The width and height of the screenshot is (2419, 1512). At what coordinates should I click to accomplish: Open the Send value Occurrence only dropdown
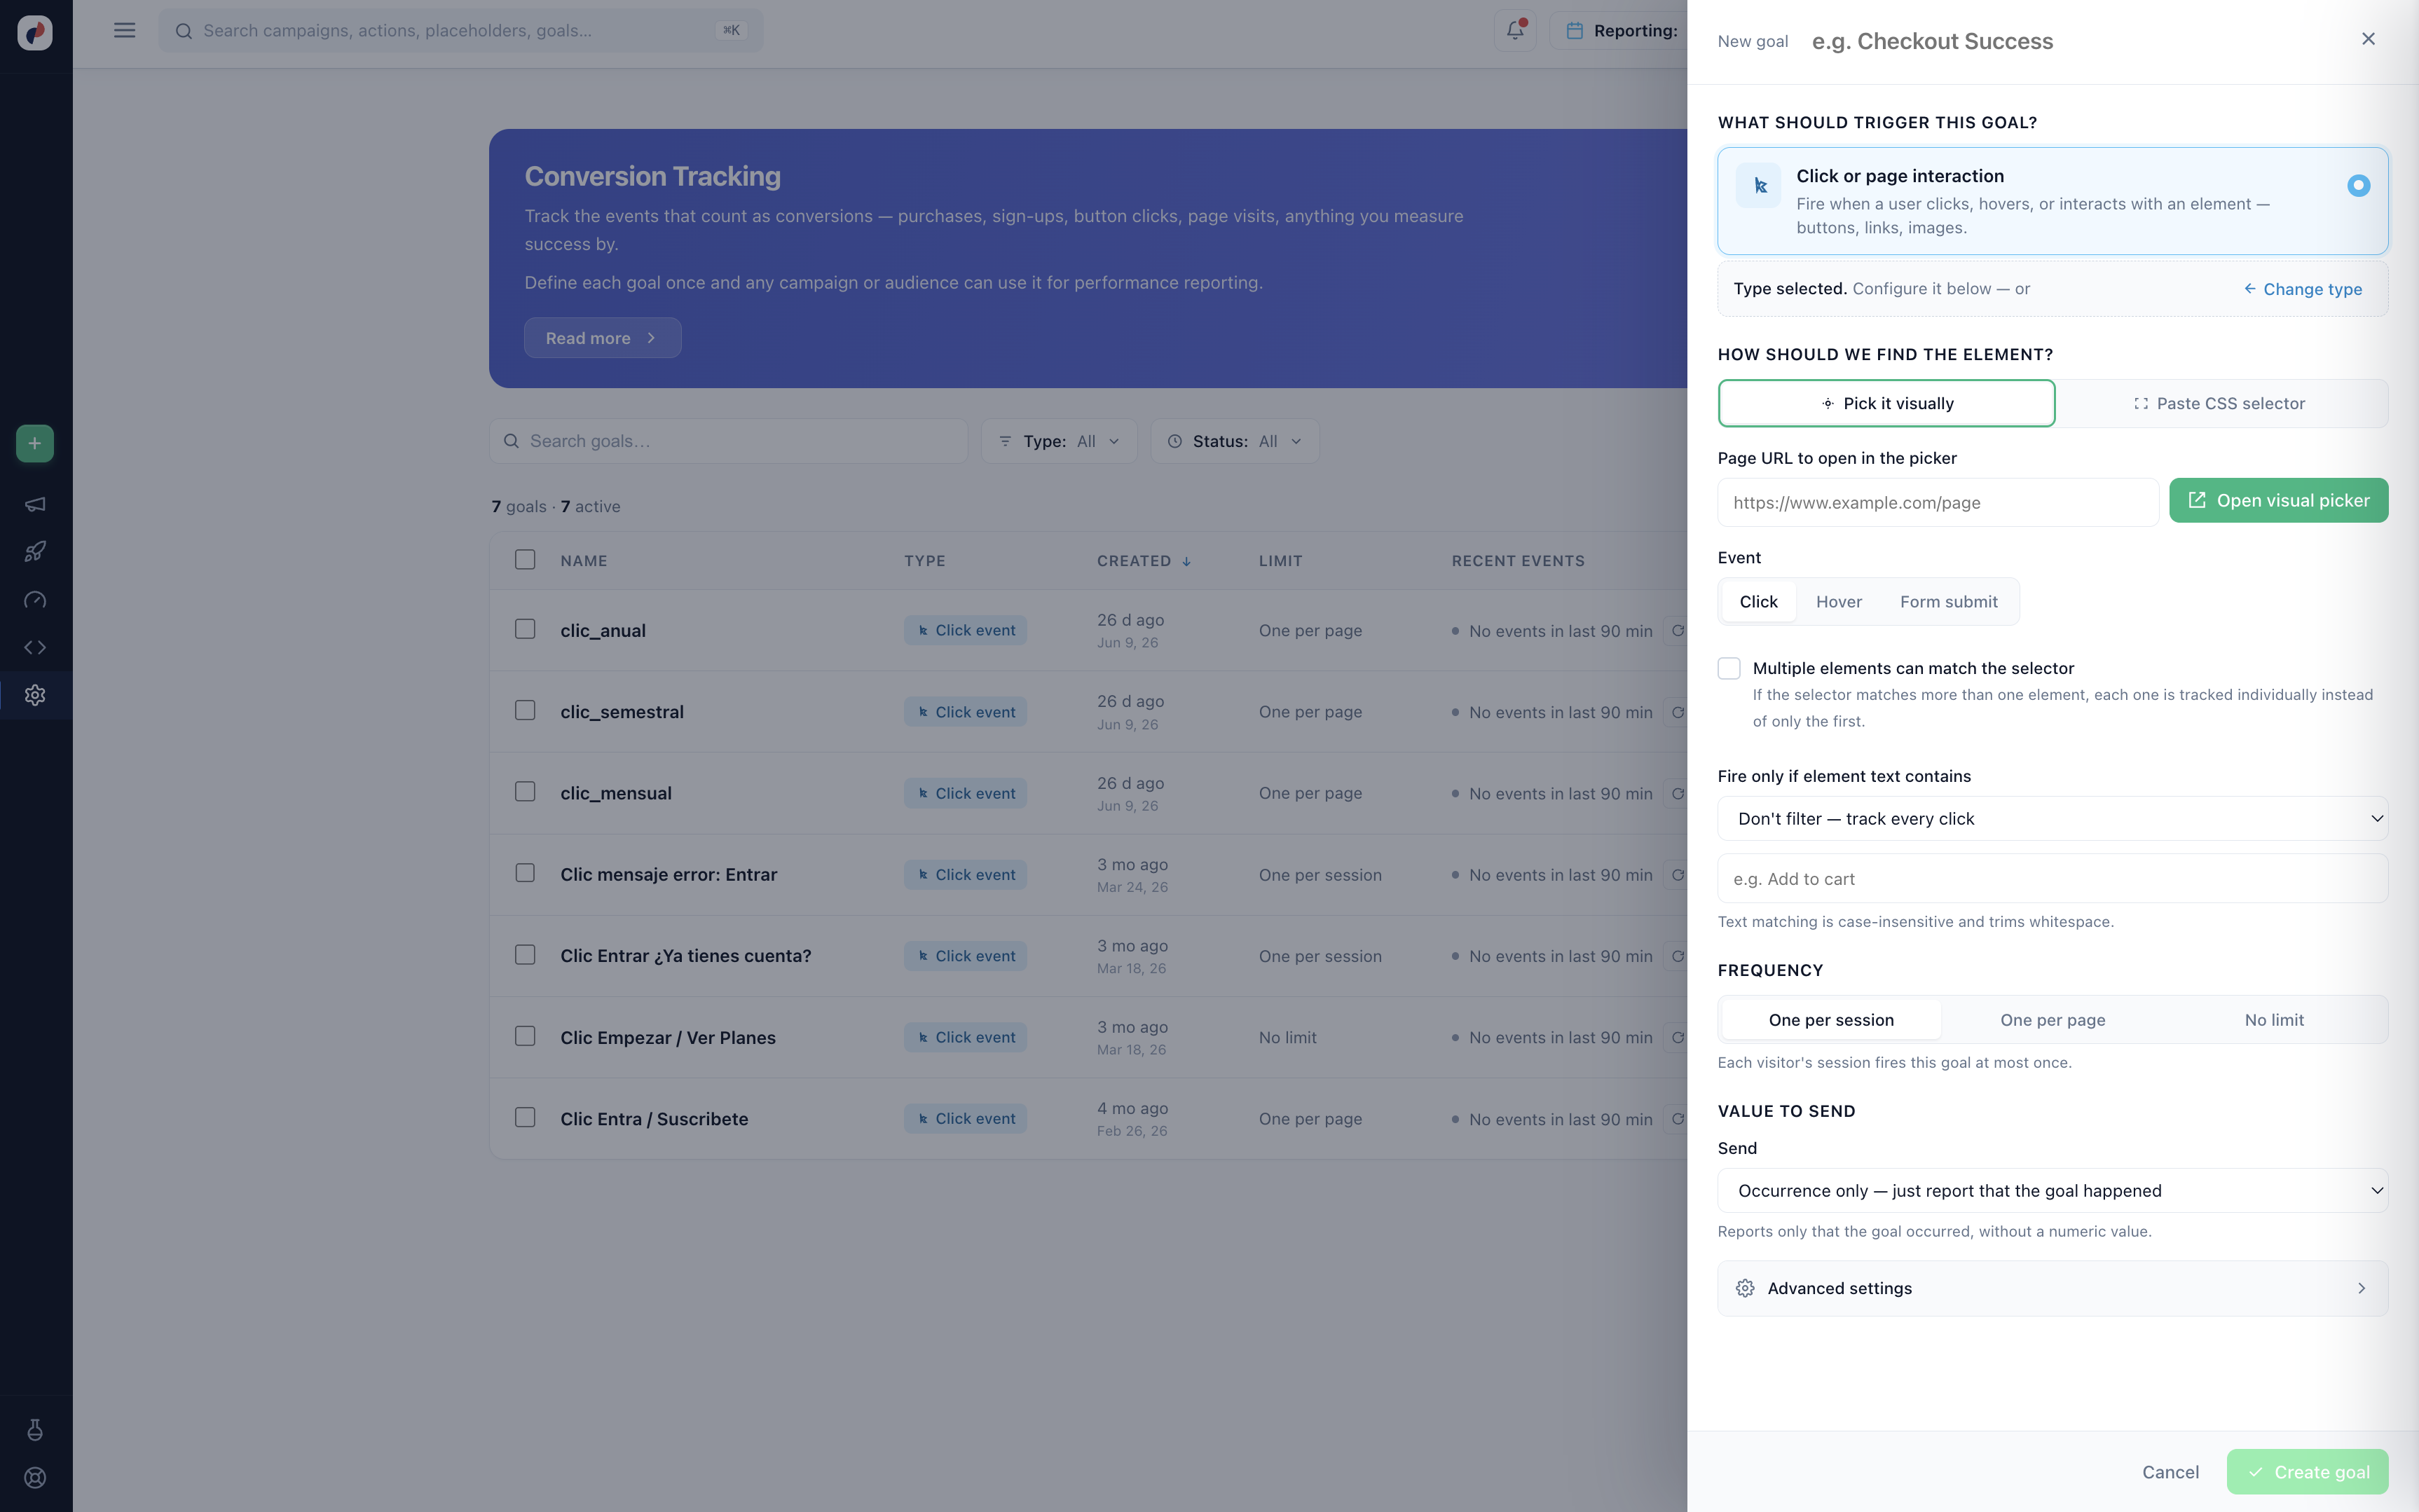pos(2052,1191)
